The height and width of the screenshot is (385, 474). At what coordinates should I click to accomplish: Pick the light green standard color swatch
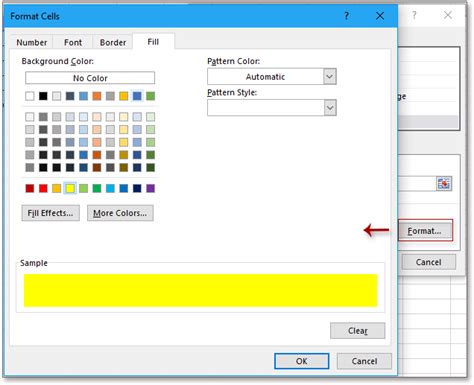(83, 188)
